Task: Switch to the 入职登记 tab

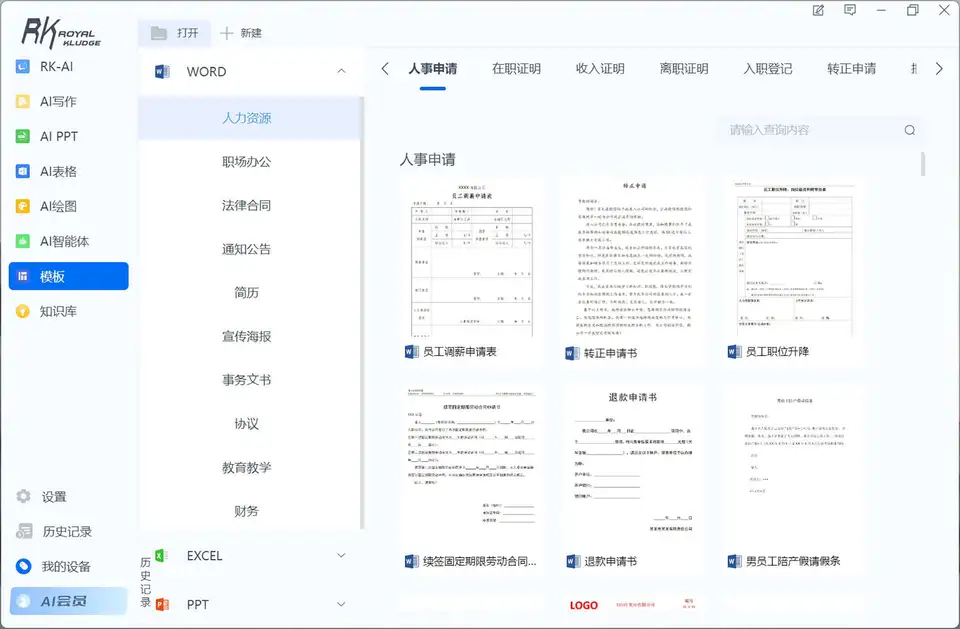Action: (768, 69)
